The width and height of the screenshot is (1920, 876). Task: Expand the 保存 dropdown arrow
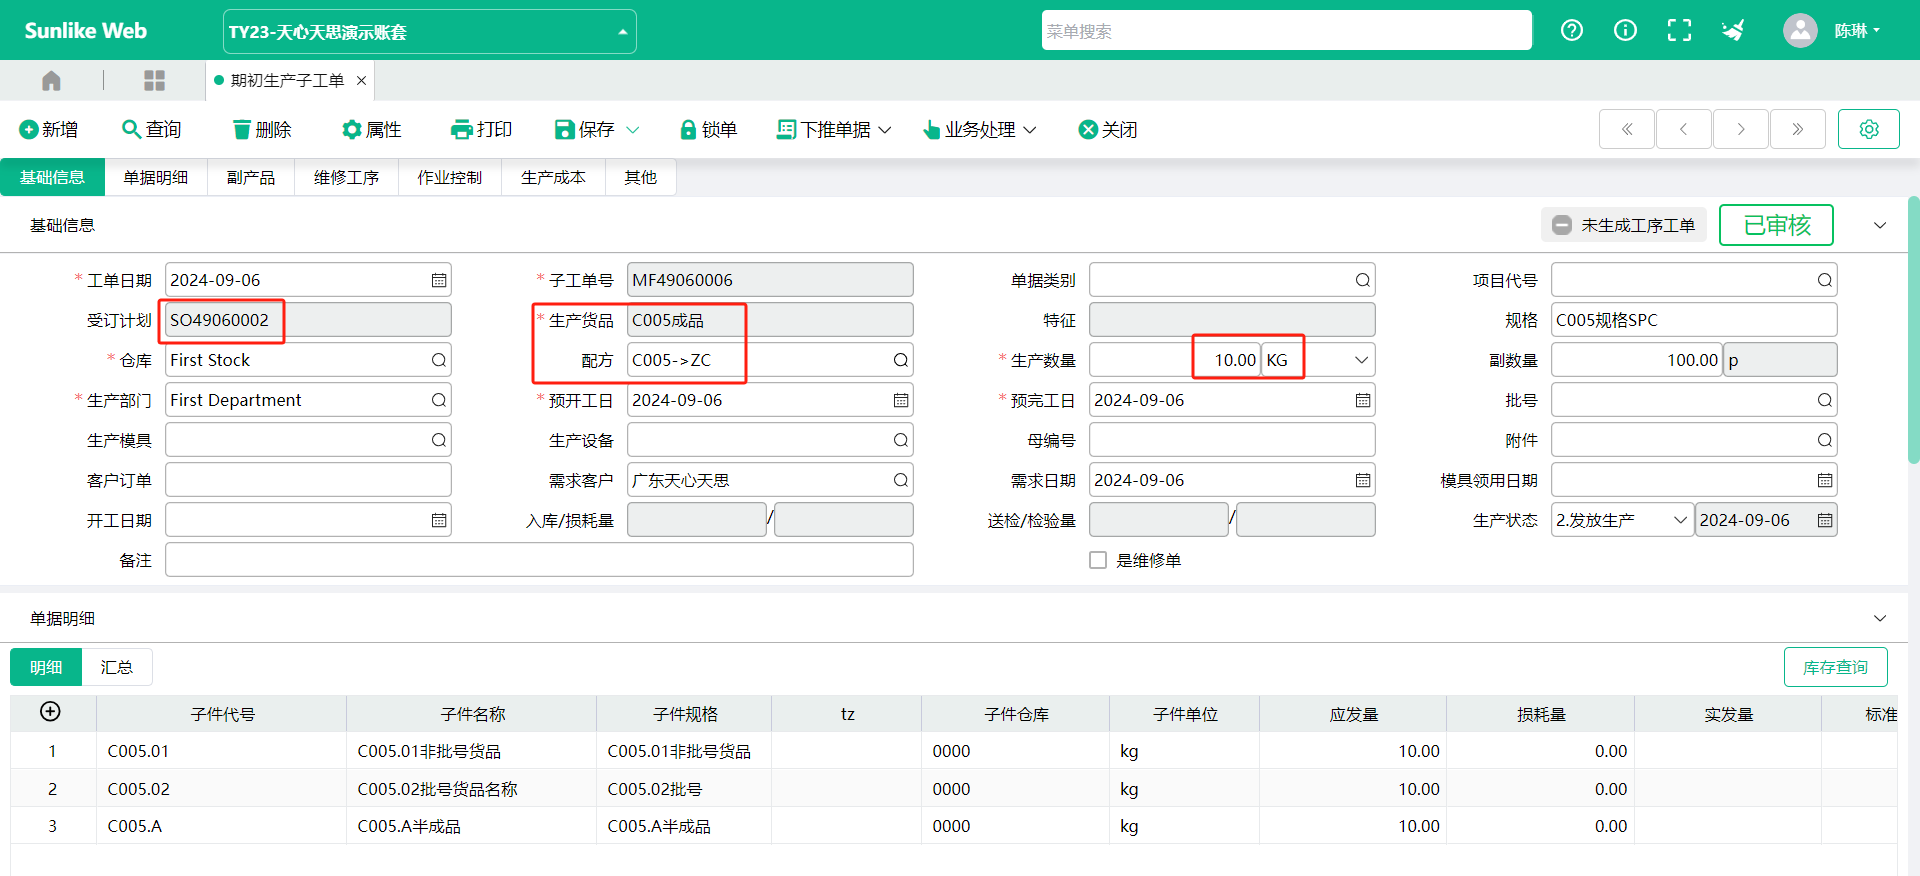(x=633, y=130)
